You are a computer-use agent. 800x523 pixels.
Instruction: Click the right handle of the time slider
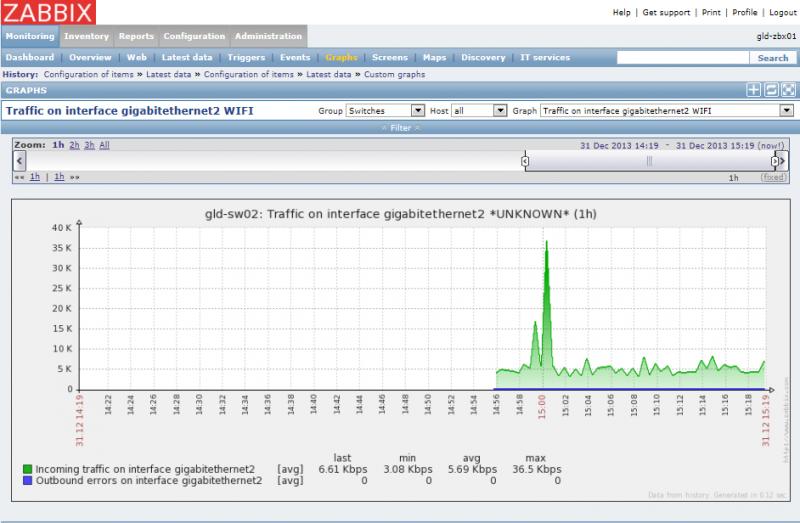pos(774,160)
